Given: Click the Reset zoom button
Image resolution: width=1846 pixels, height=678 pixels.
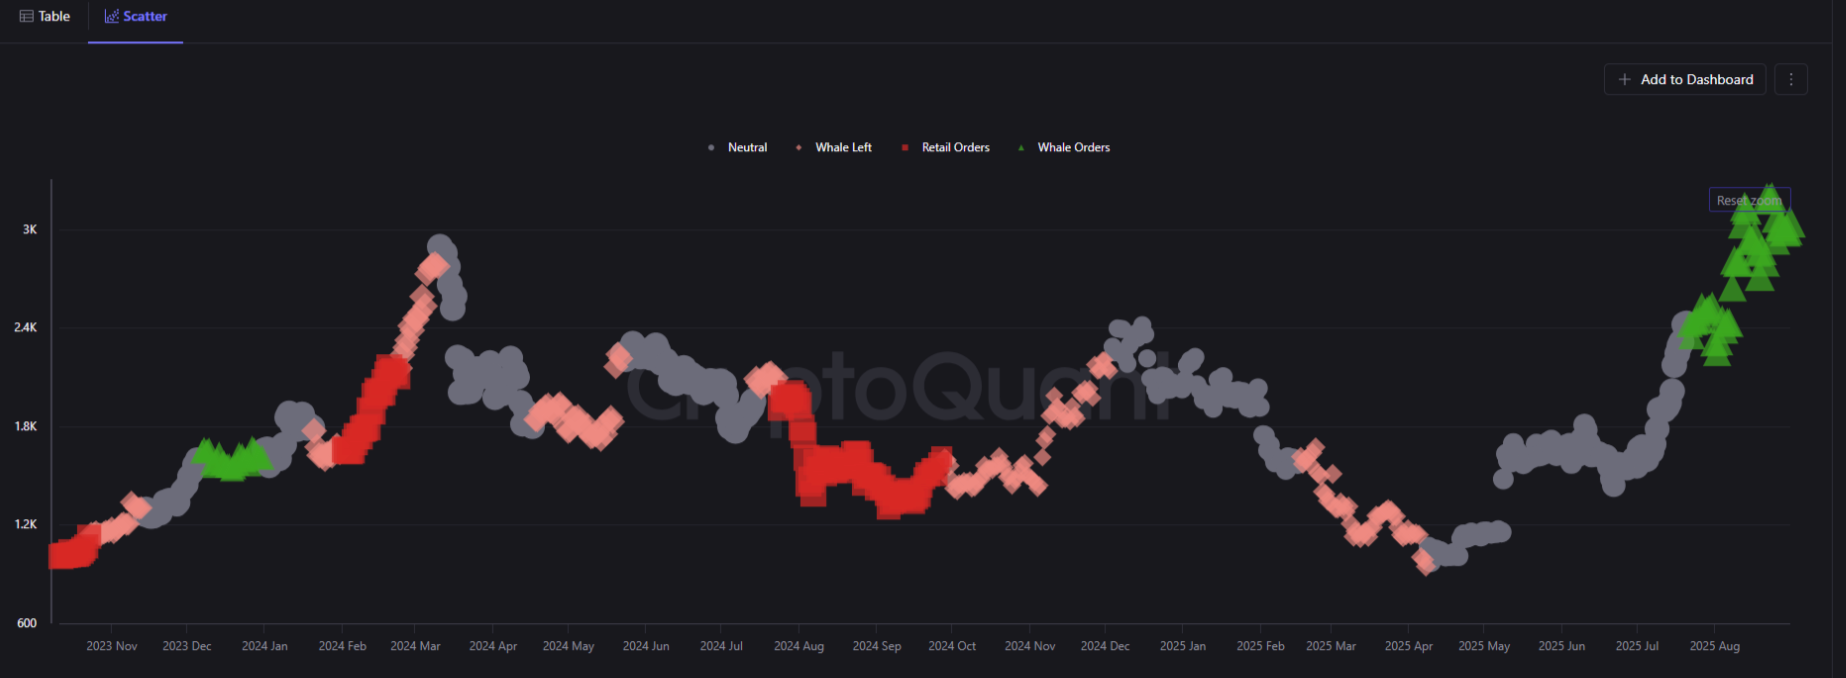Looking at the screenshot, I should 1749,200.
